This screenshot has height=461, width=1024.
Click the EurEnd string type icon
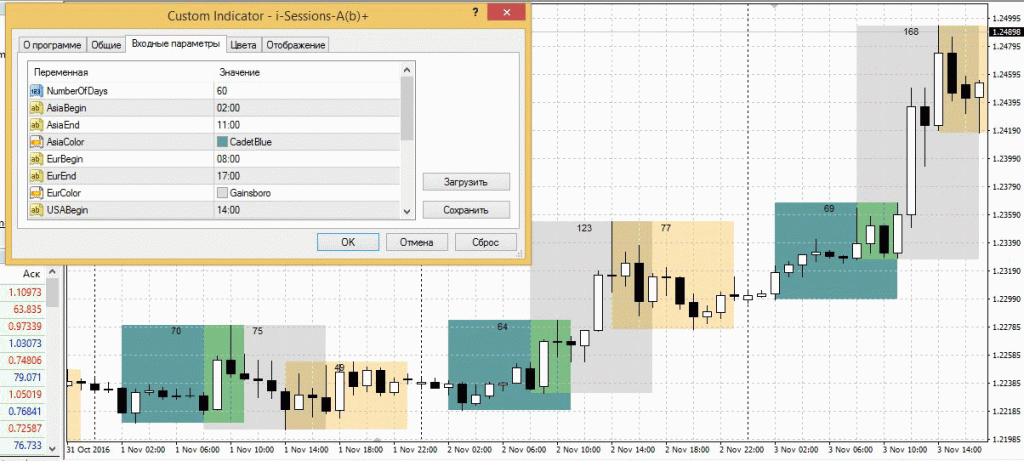click(37, 176)
